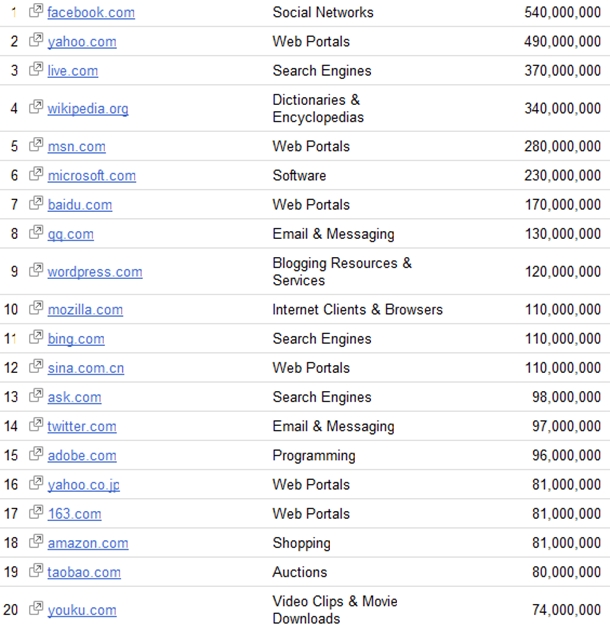Open the live.com link

click(x=73, y=71)
